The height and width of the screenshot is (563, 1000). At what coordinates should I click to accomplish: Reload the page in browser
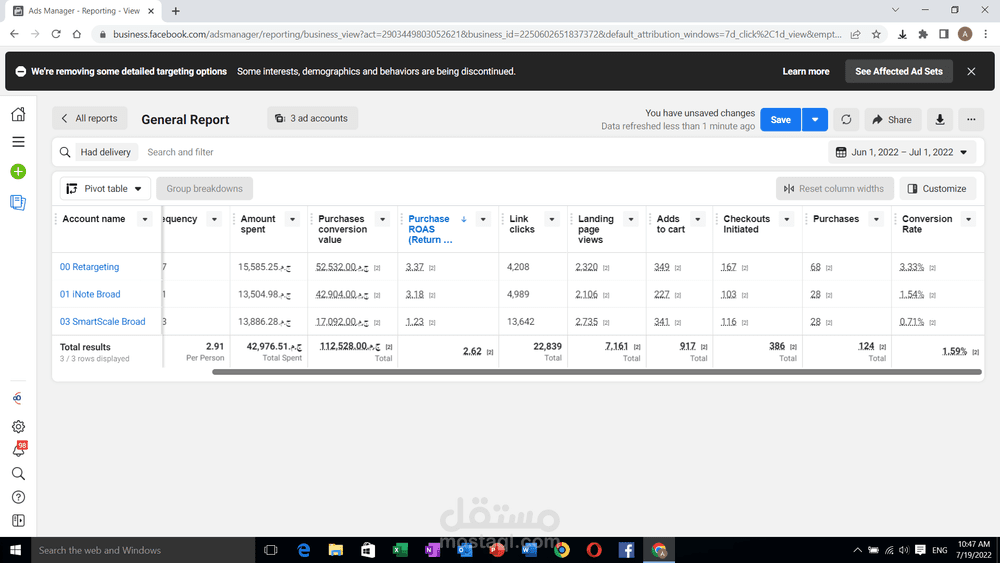(x=56, y=34)
